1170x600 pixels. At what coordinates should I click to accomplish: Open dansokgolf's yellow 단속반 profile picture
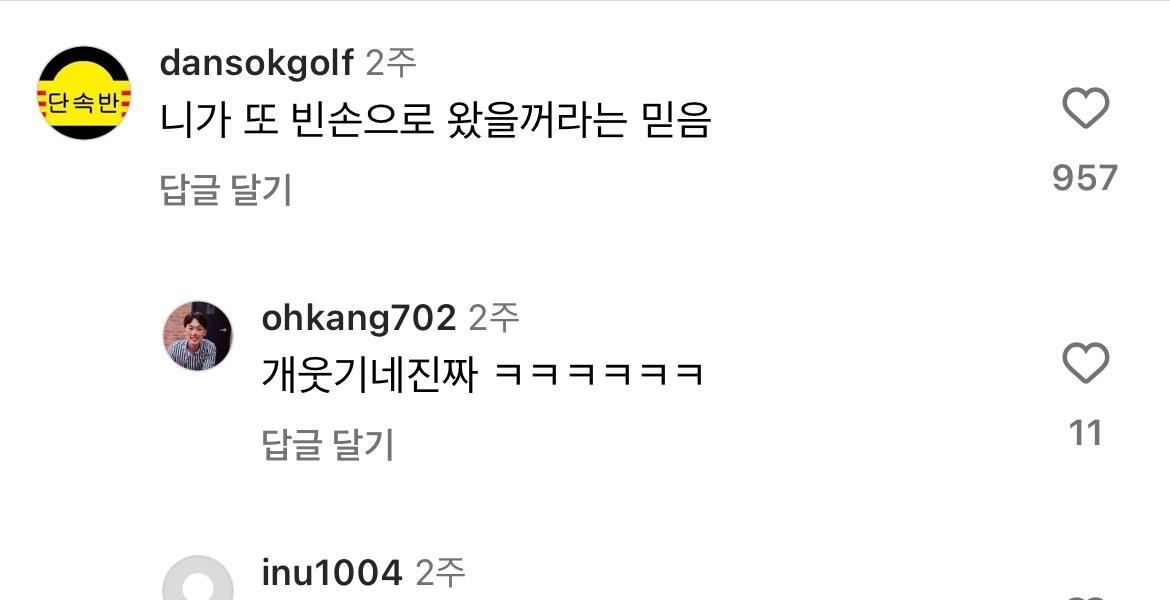(x=84, y=93)
